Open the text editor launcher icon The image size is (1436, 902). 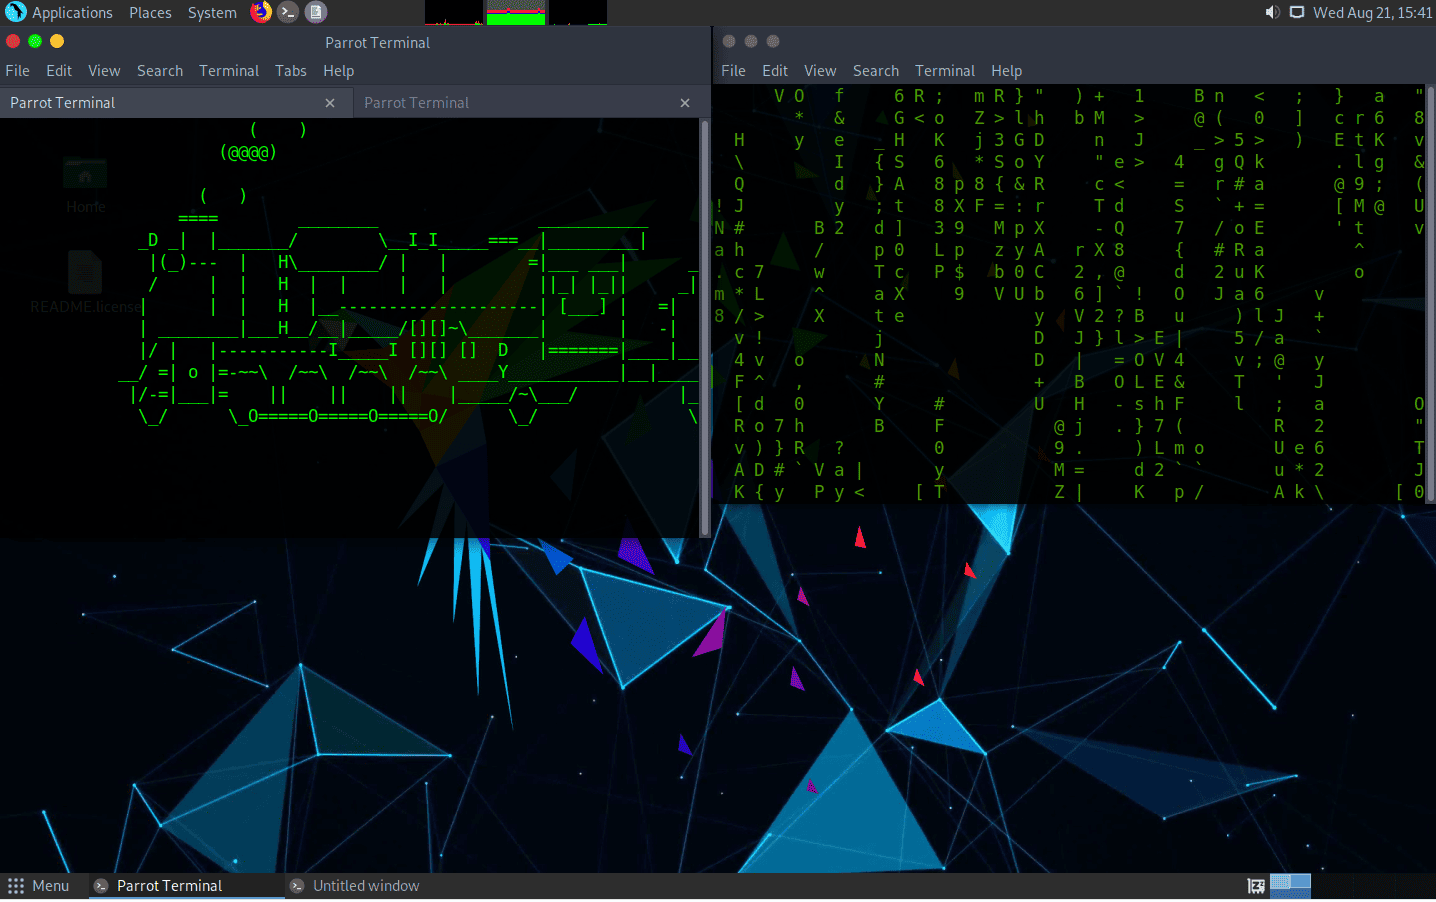316,12
